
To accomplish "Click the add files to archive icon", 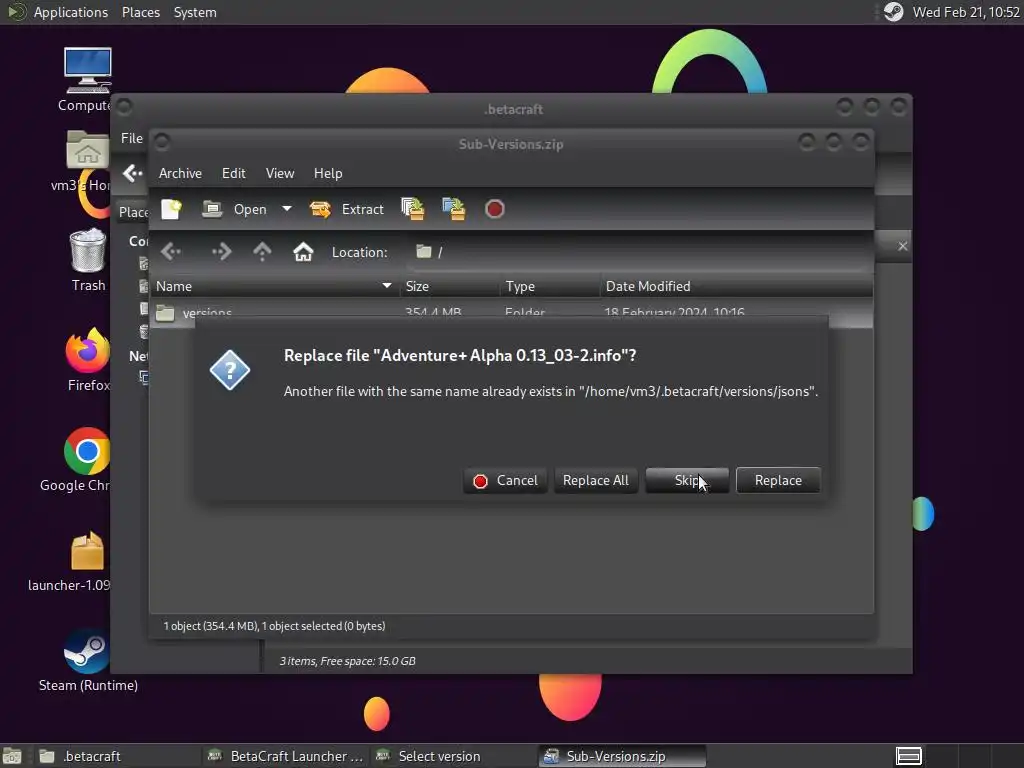I will click(x=413, y=209).
